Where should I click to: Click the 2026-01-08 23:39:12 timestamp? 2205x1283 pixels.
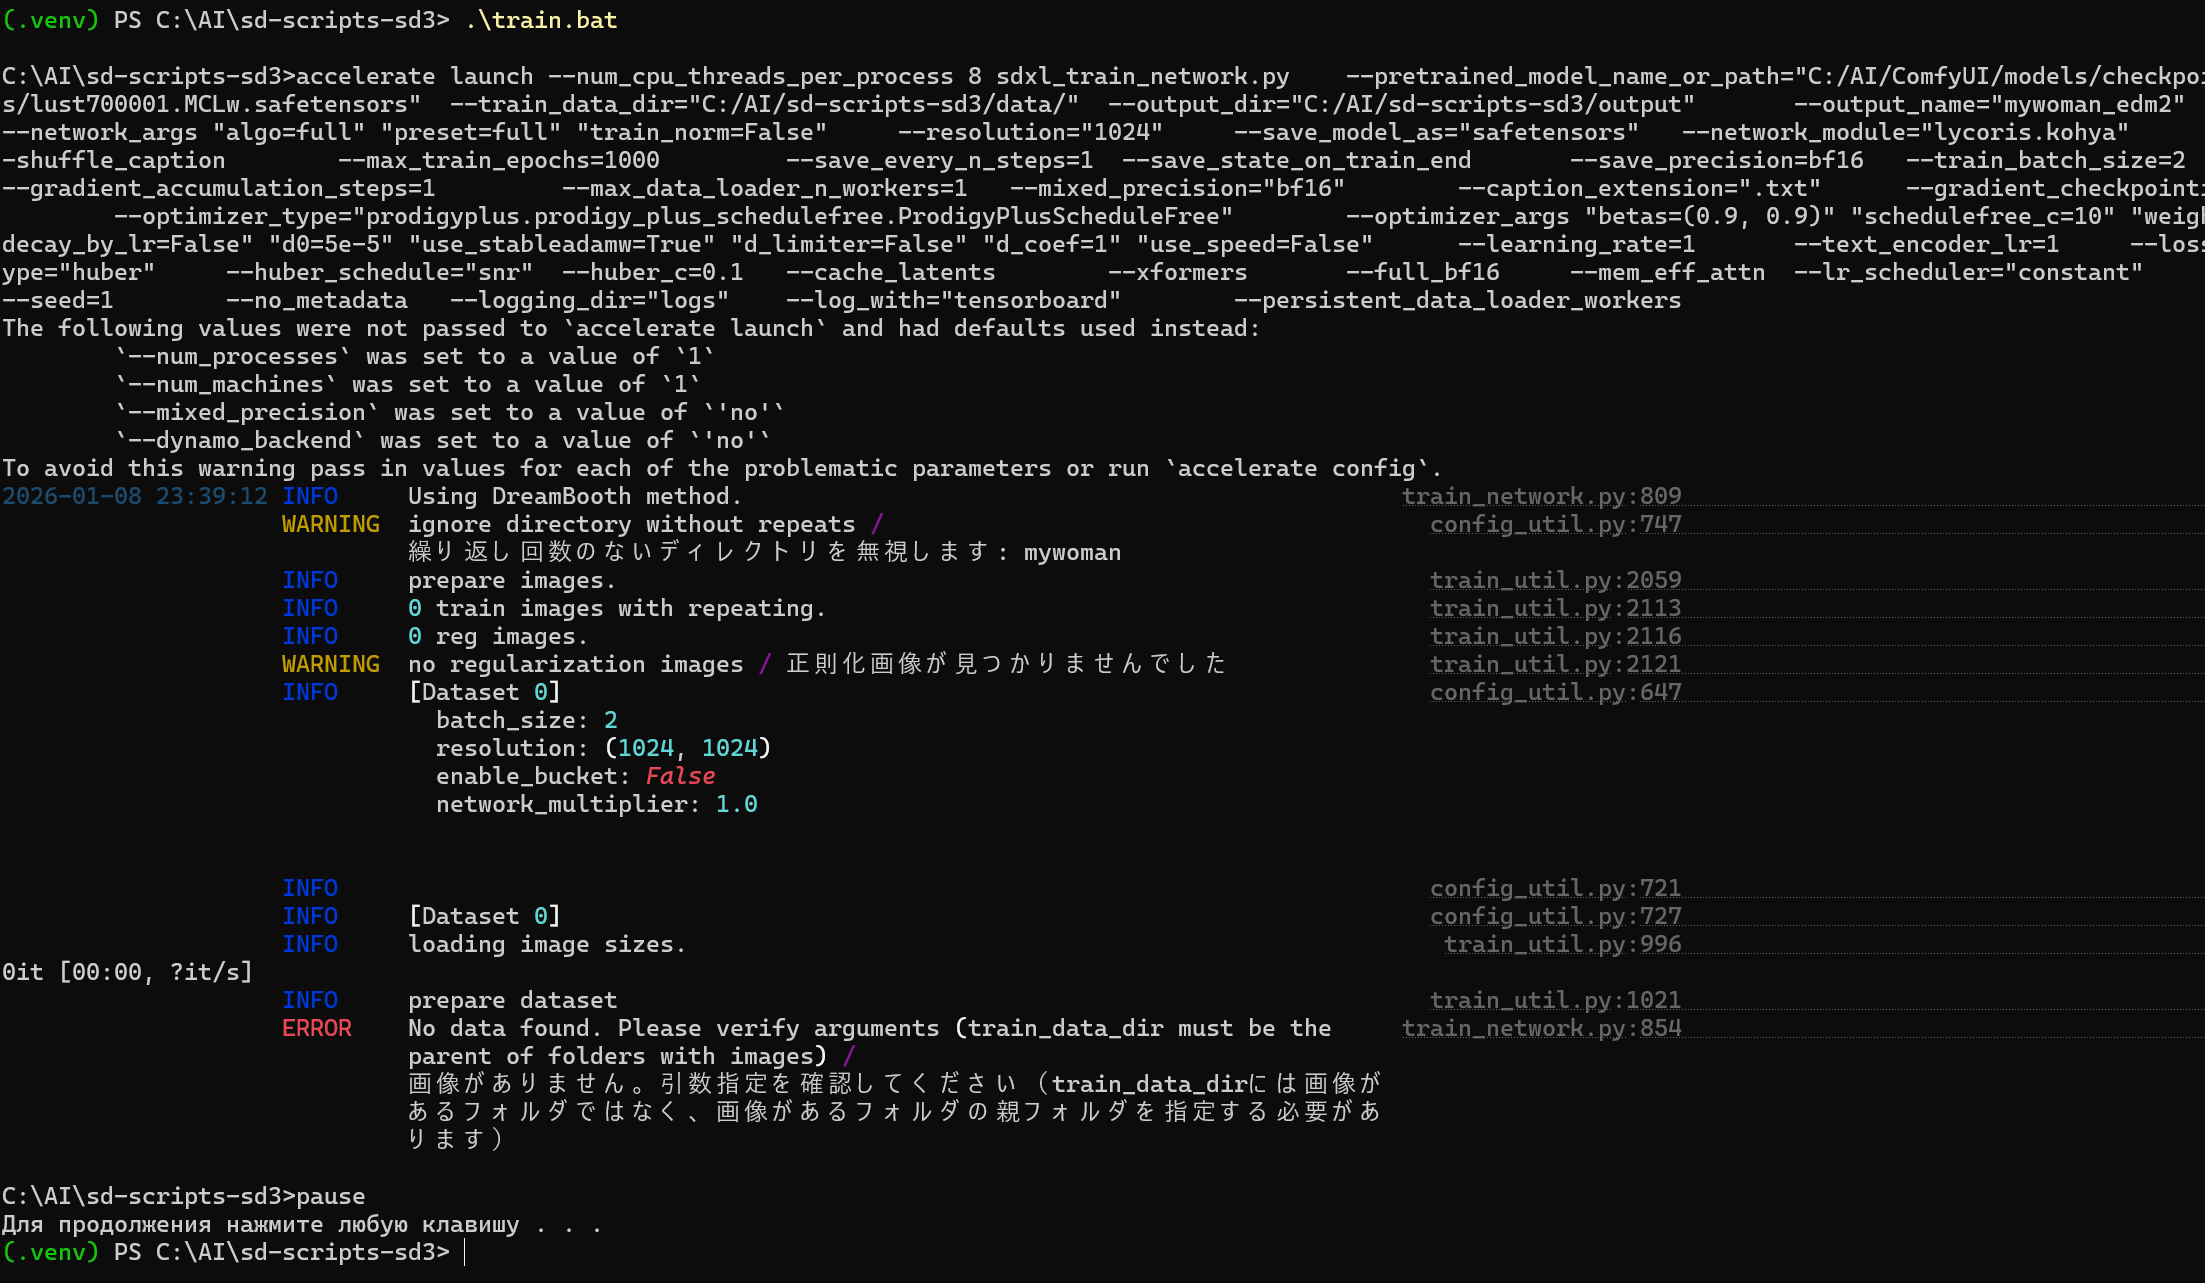[x=134, y=496]
